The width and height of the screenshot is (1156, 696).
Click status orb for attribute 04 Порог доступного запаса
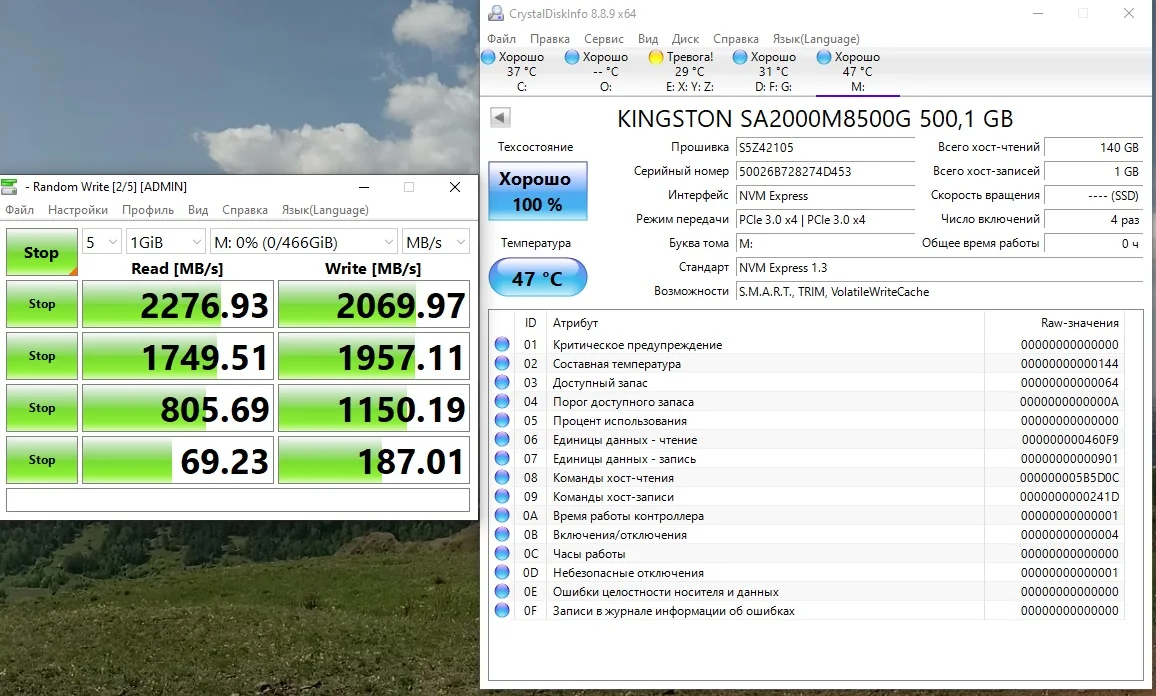[x=502, y=402]
